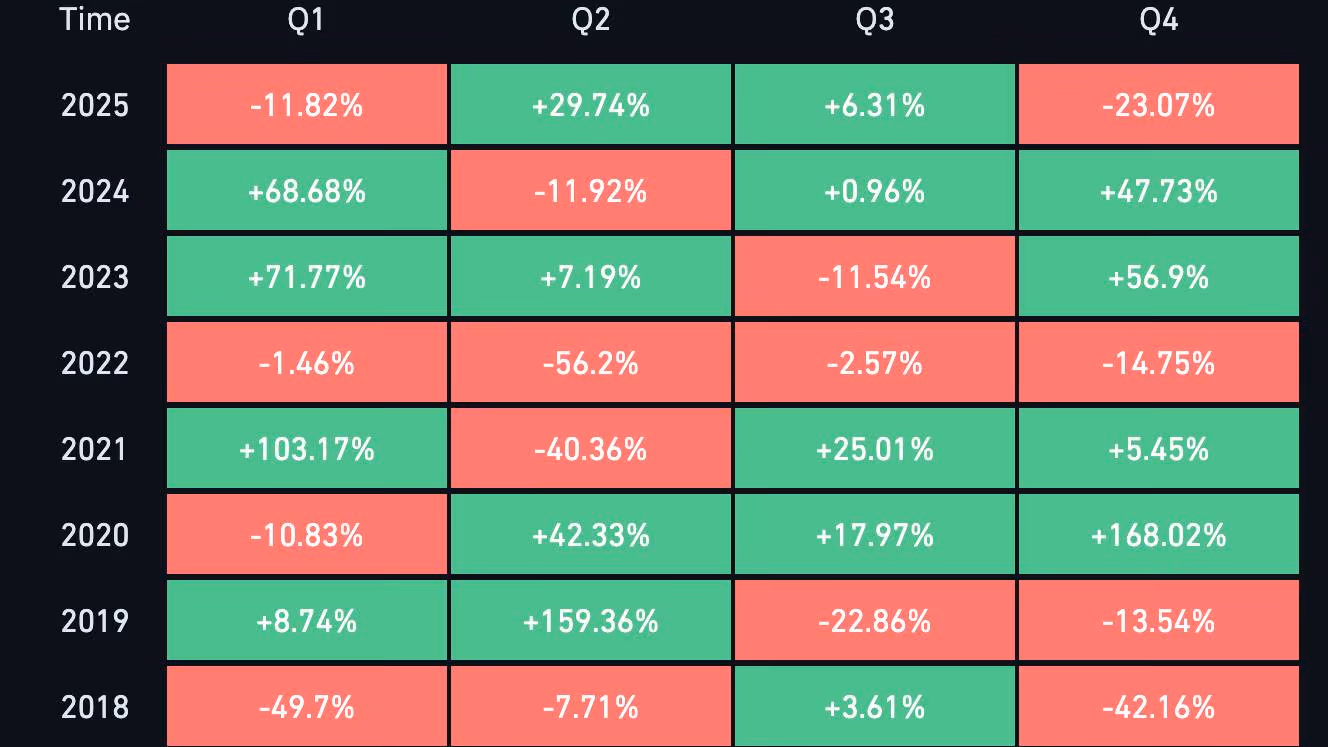Click the 2019 Q2 cell showing +159.36%

(590, 621)
